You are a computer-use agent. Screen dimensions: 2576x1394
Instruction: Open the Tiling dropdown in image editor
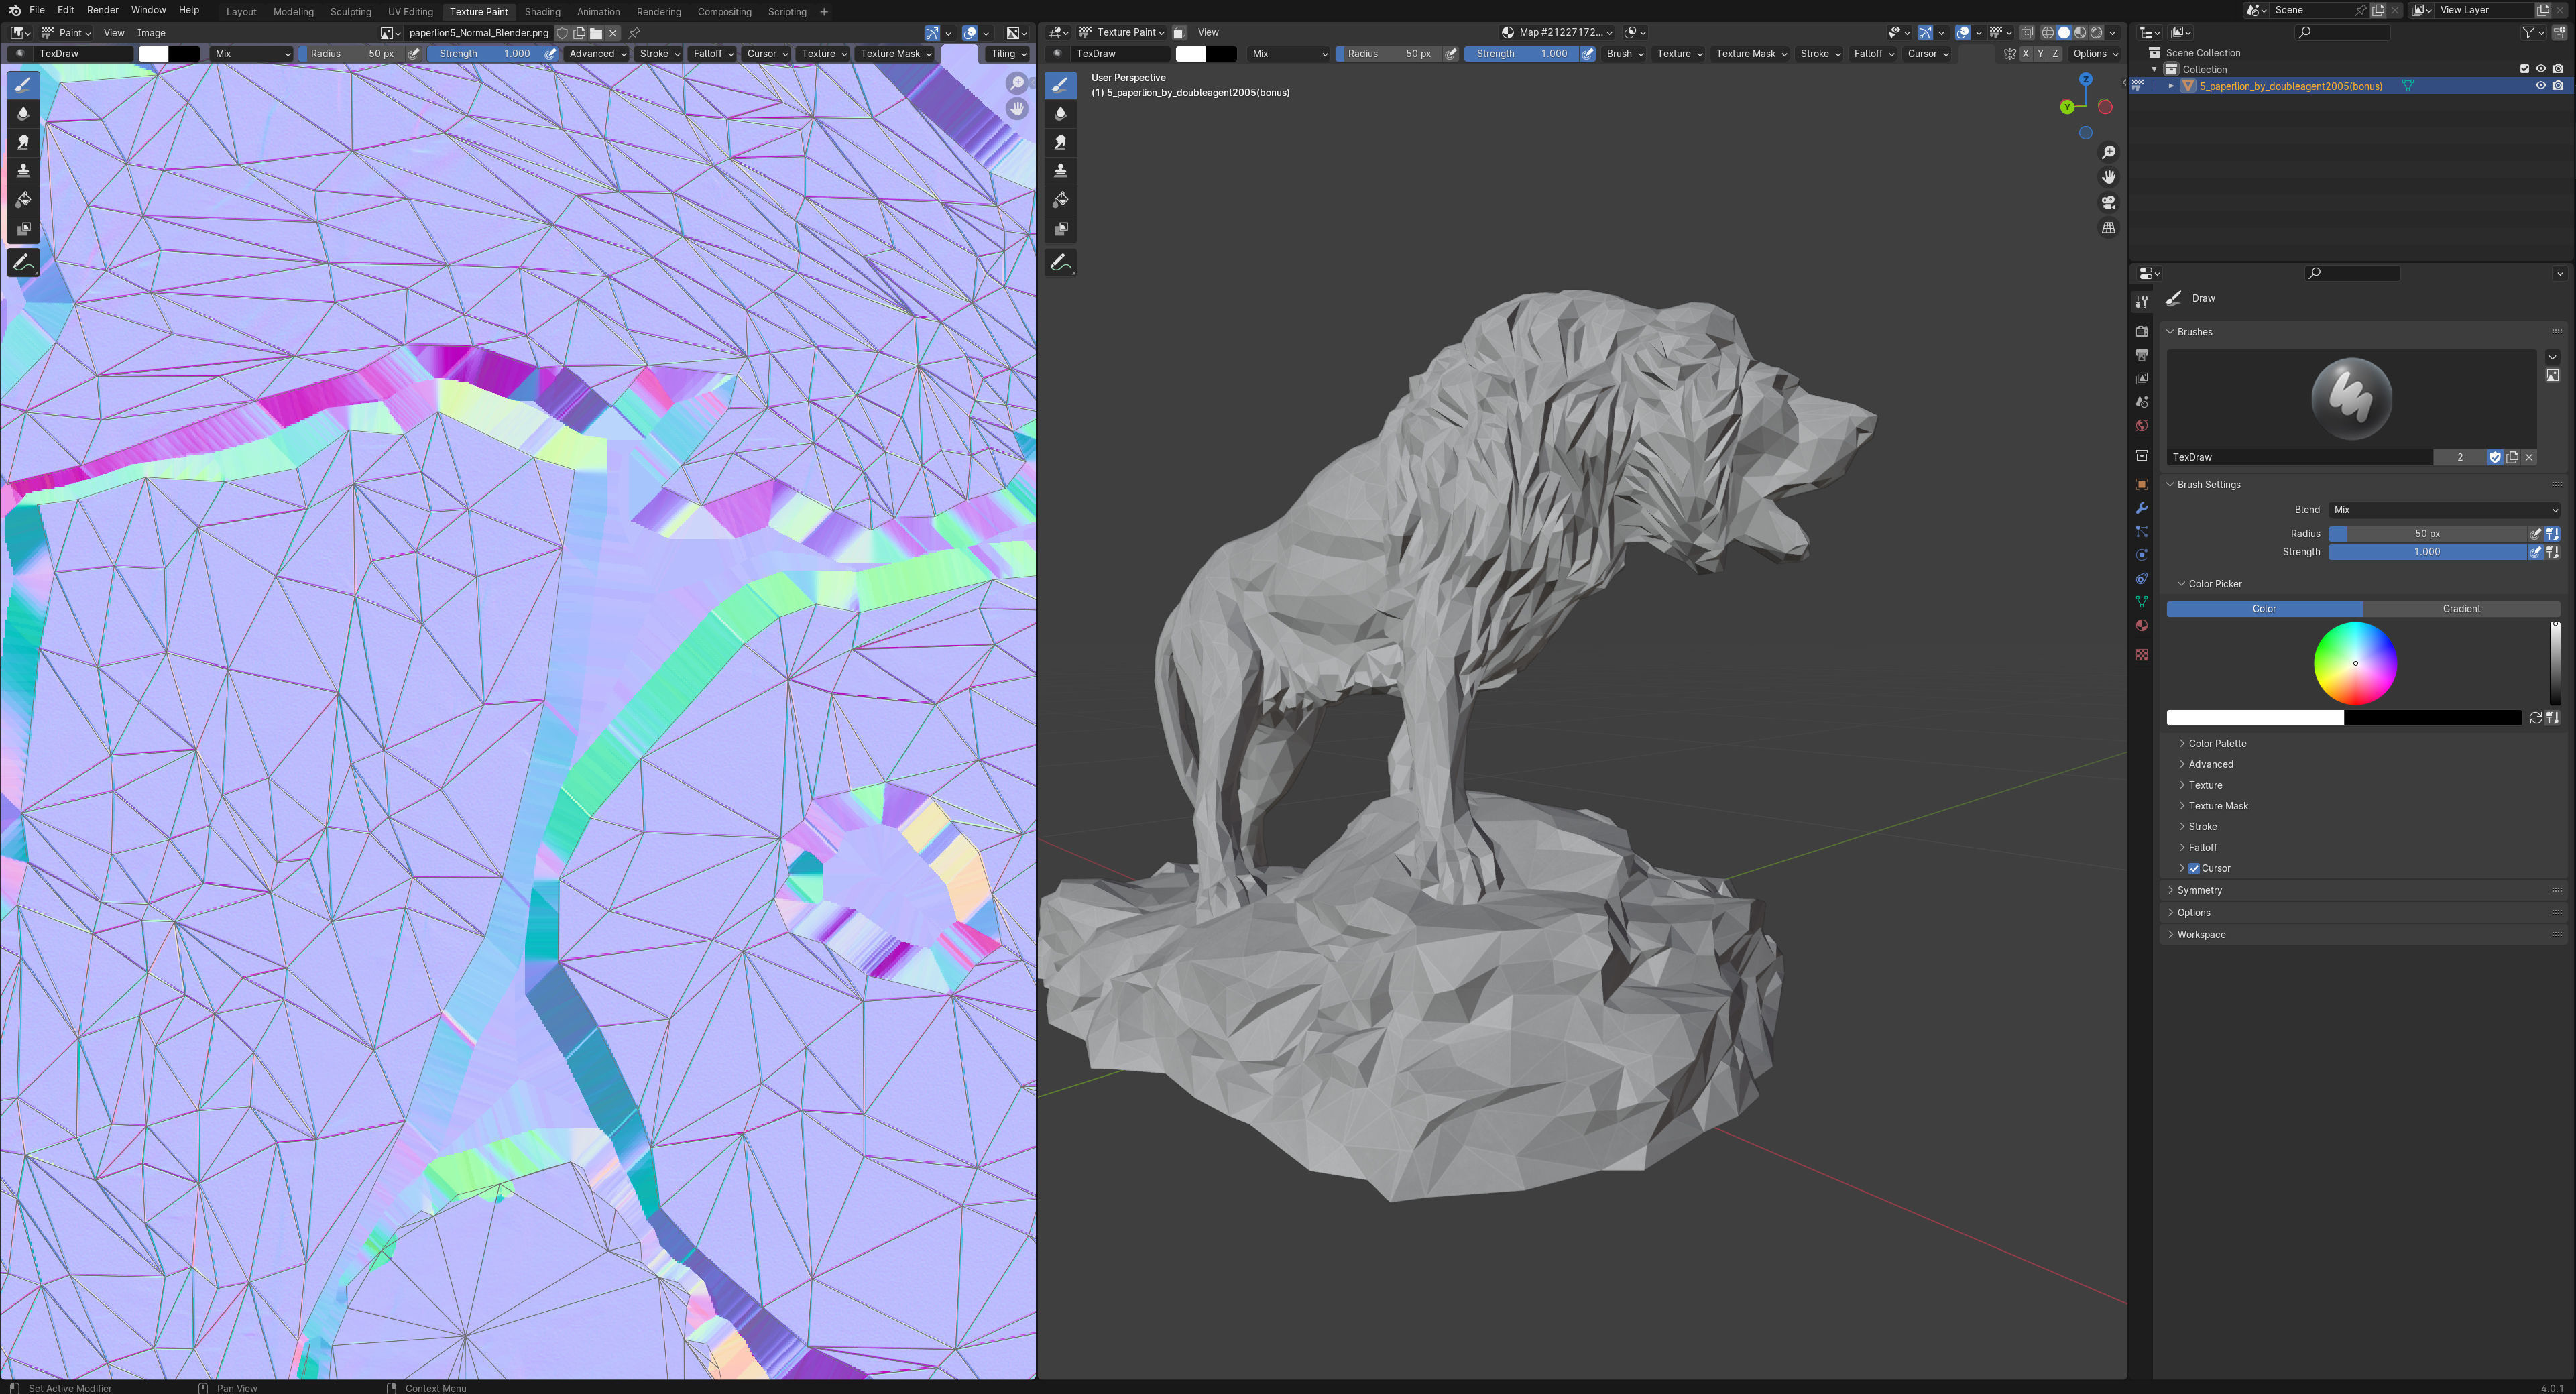(1008, 54)
